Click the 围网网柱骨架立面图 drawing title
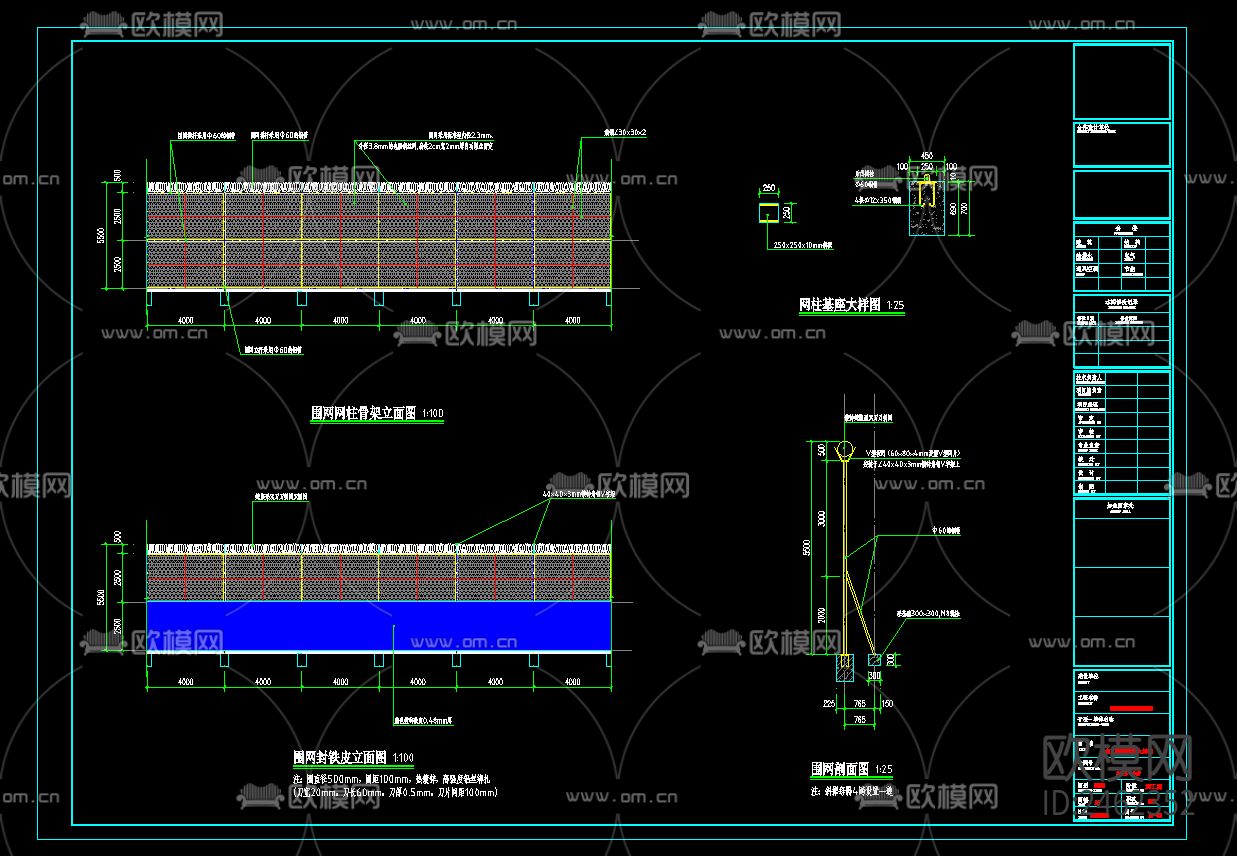 363,412
